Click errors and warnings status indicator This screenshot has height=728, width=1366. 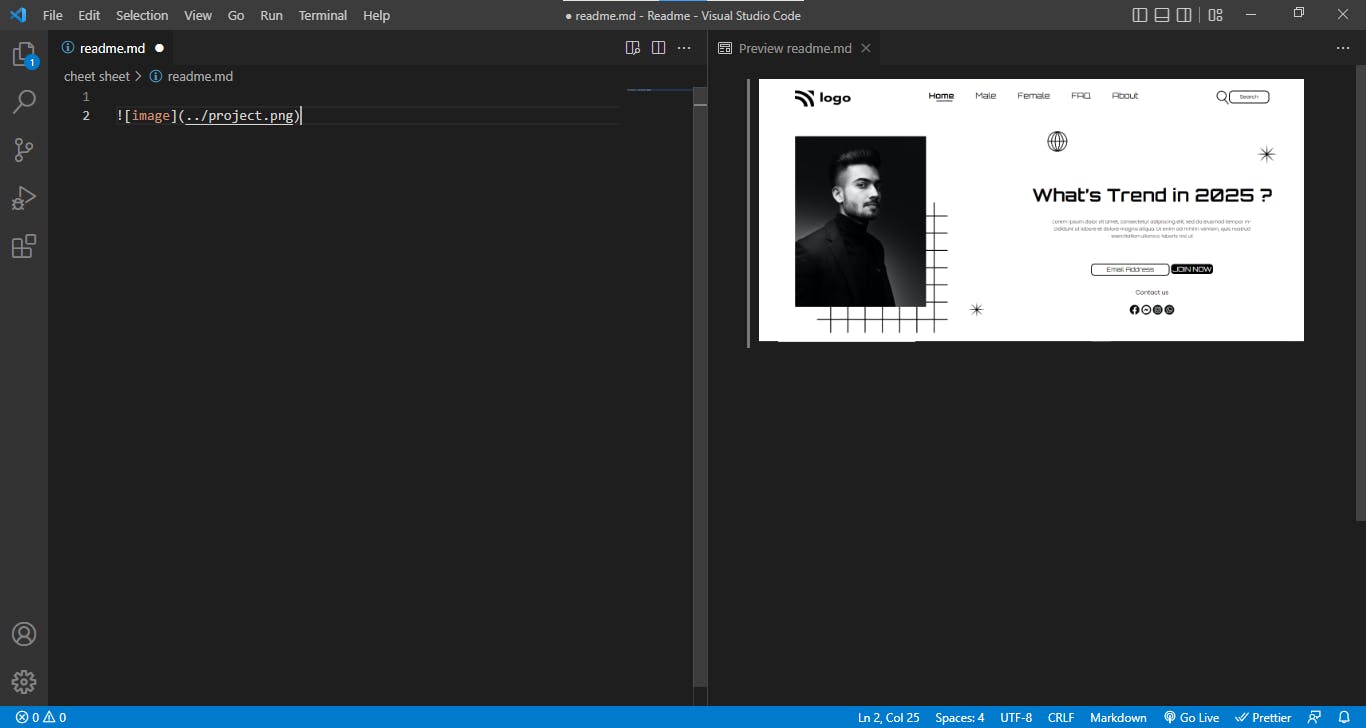41,717
